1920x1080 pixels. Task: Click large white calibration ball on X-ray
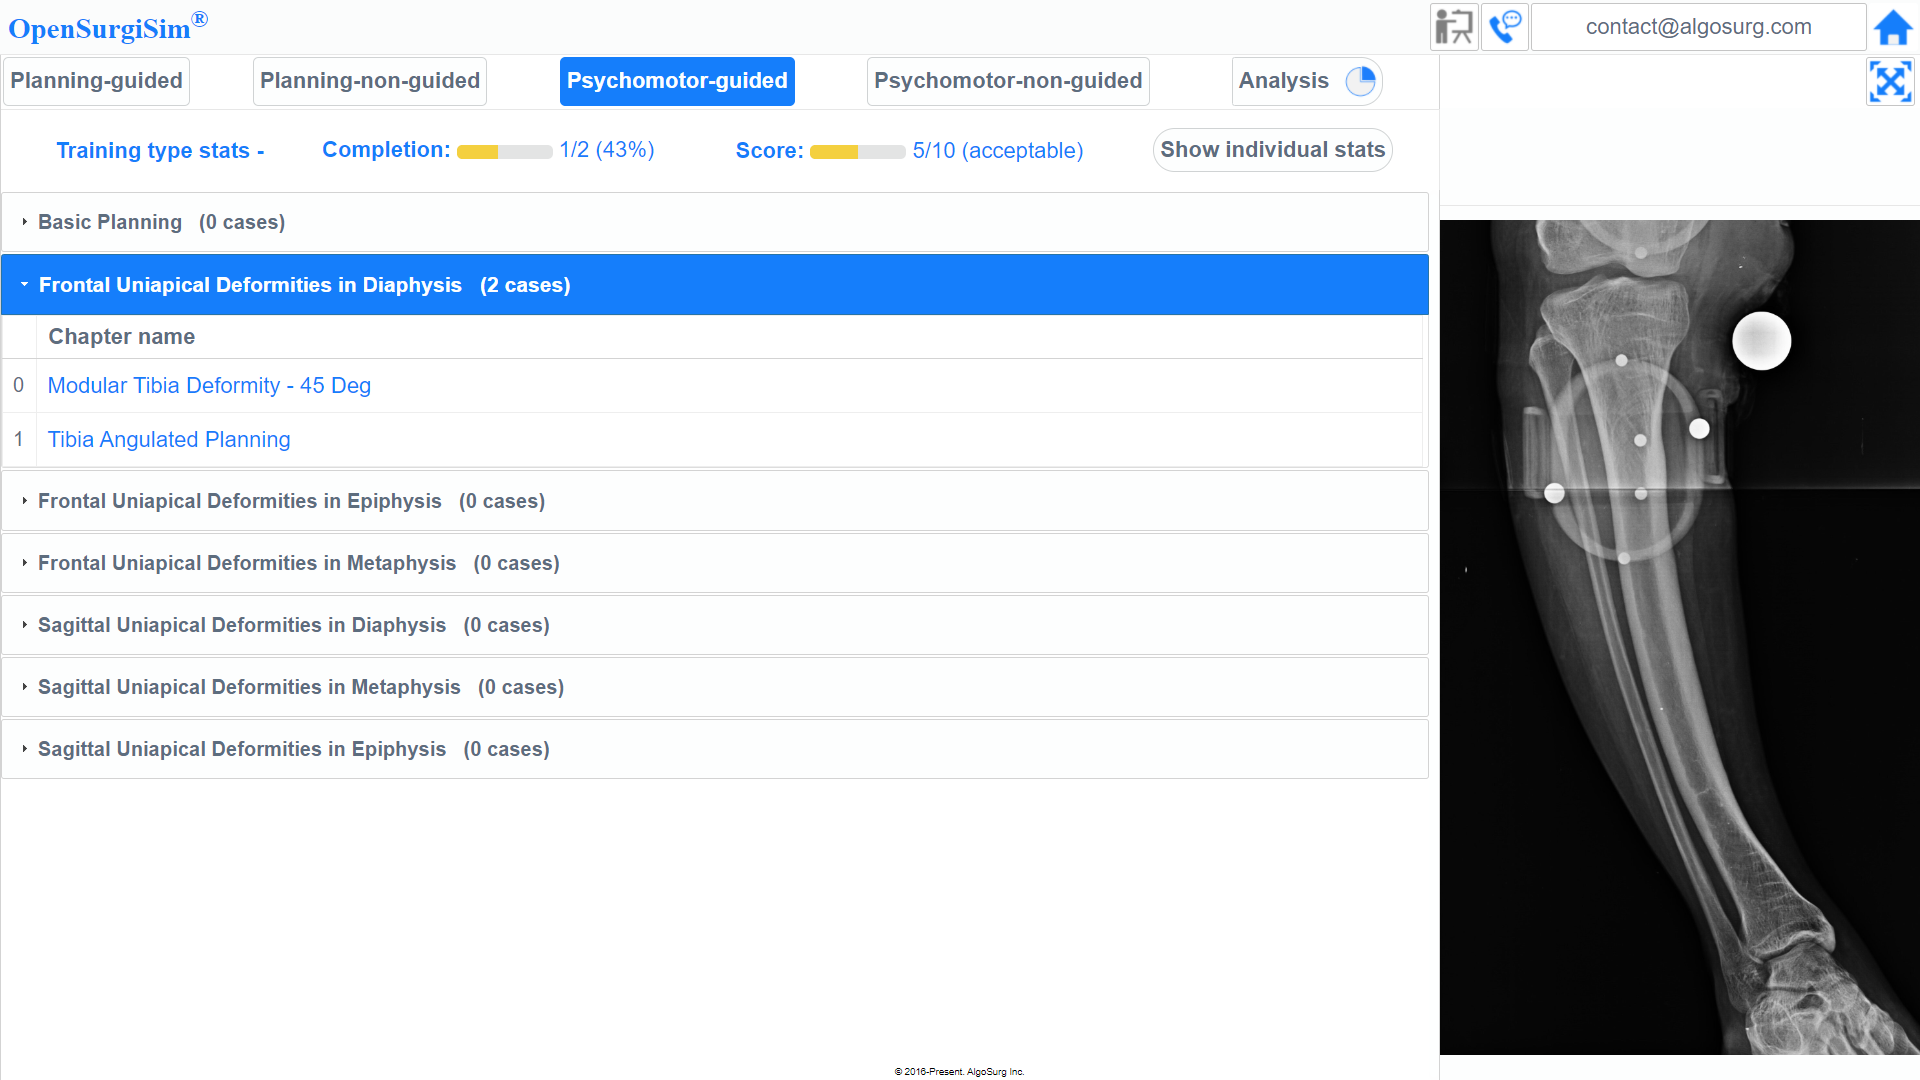pos(1761,341)
